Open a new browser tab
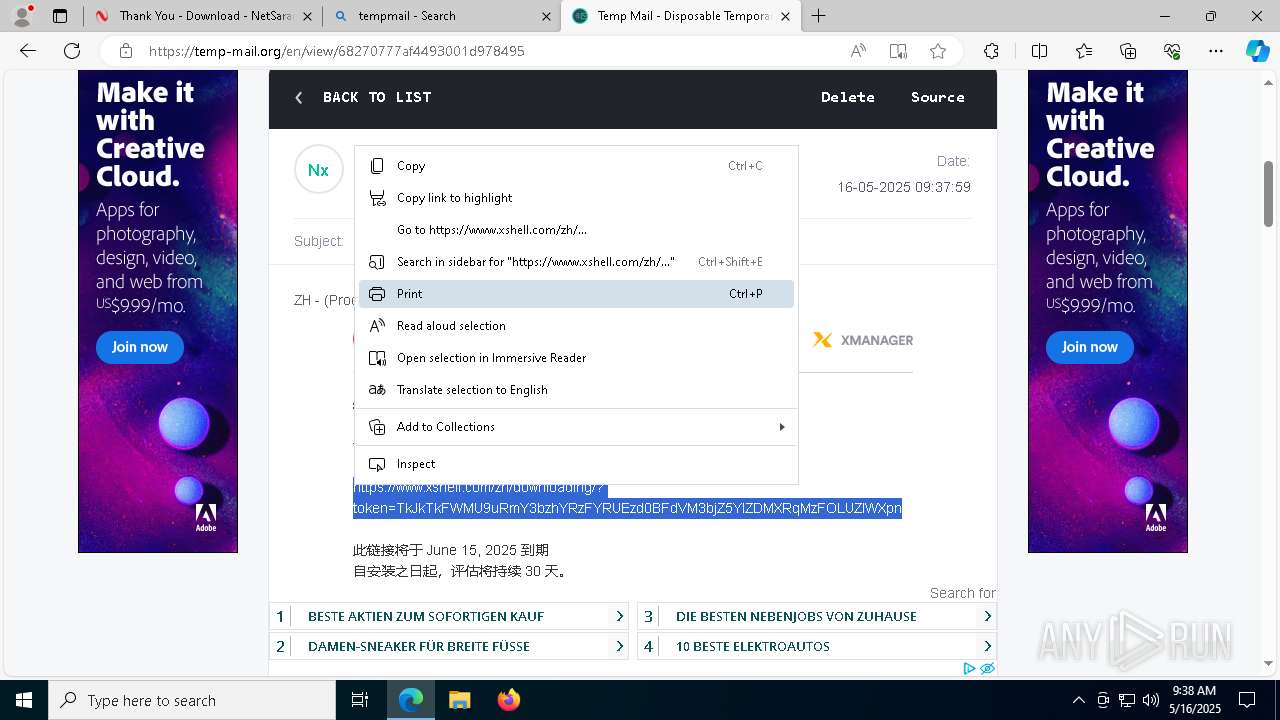Image resolution: width=1280 pixels, height=720 pixels. [x=818, y=16]
